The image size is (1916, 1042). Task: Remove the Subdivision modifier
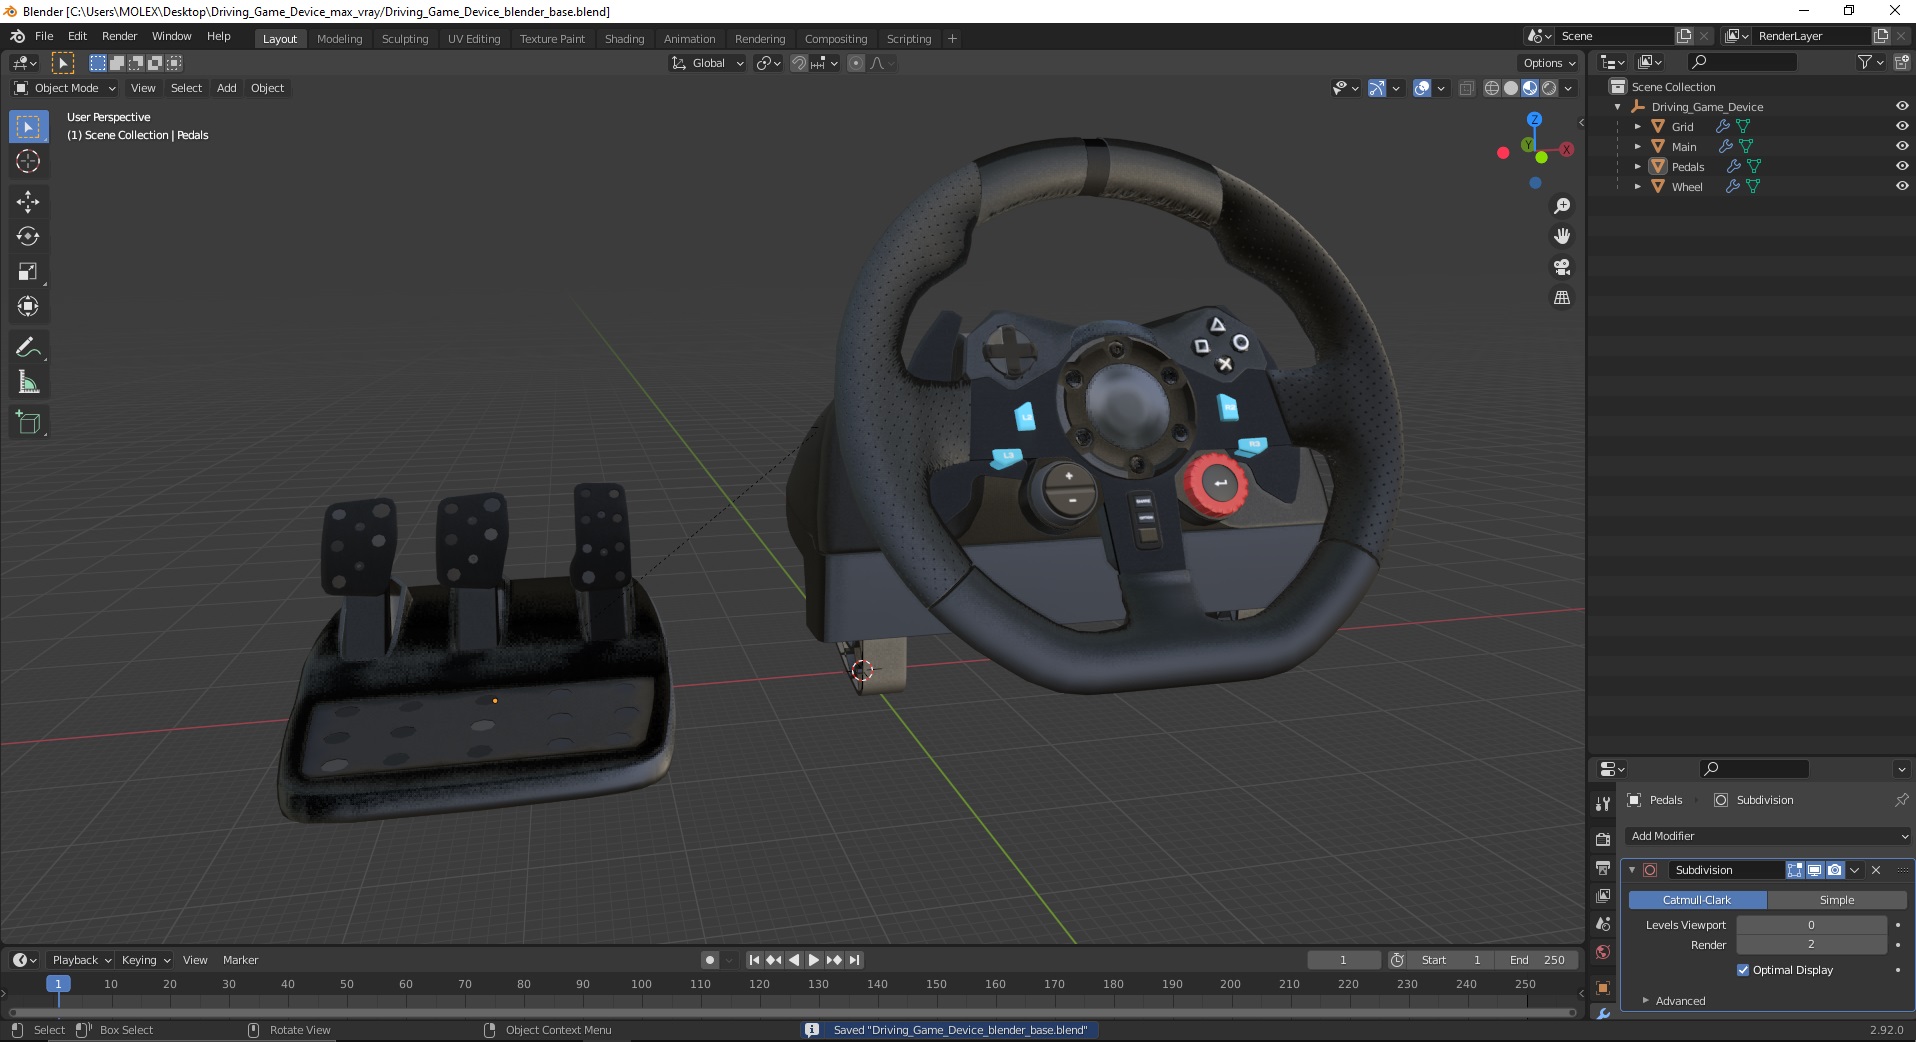pyautogui.click(x=1876, y=870)
